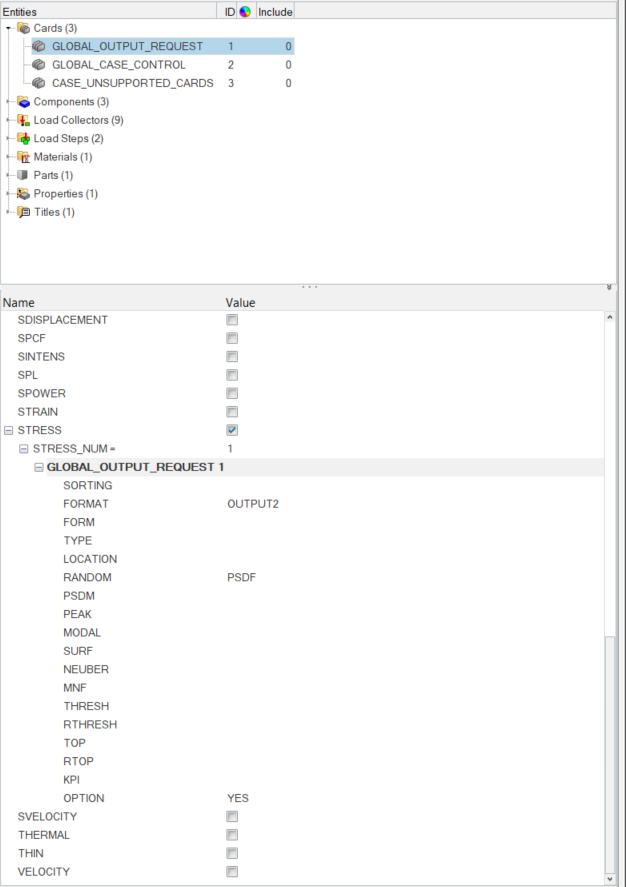Click the Materials folder icon

point(24,157)
